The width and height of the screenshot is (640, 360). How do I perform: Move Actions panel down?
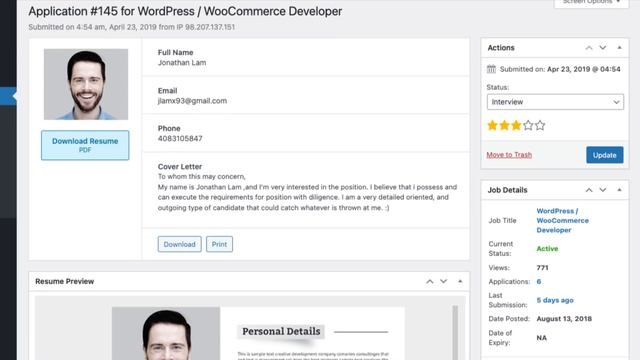click(x=603, y=48)
